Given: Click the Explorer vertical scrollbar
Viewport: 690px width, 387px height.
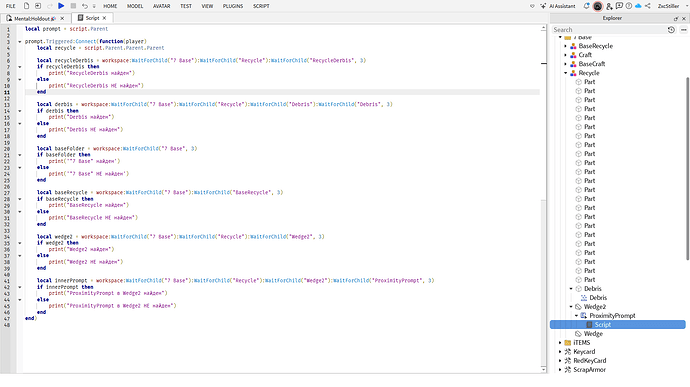Looking at the screenshot, I should pyautogui.click(x=687, y=169).
